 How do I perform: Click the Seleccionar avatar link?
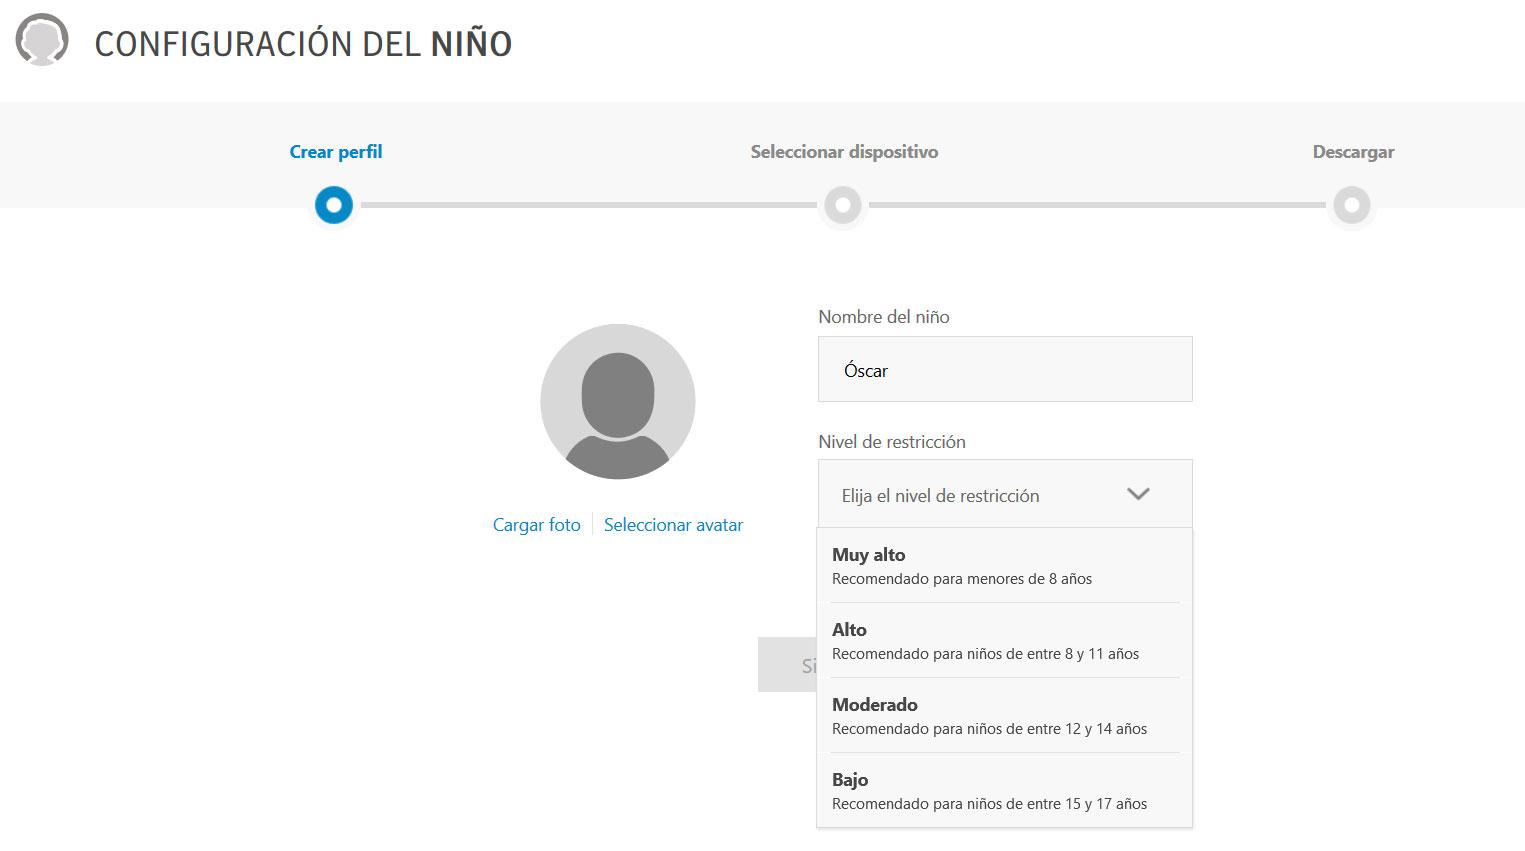click(673, 525)
